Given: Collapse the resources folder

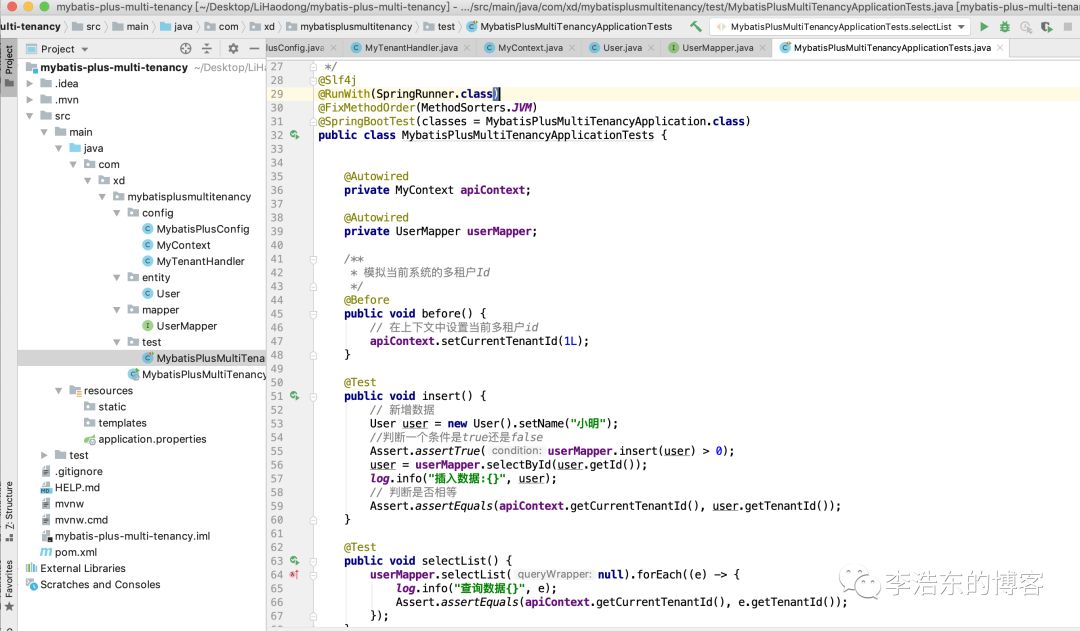Looking at the screenshot, I should pyautogui.click(x=59, y=391).
